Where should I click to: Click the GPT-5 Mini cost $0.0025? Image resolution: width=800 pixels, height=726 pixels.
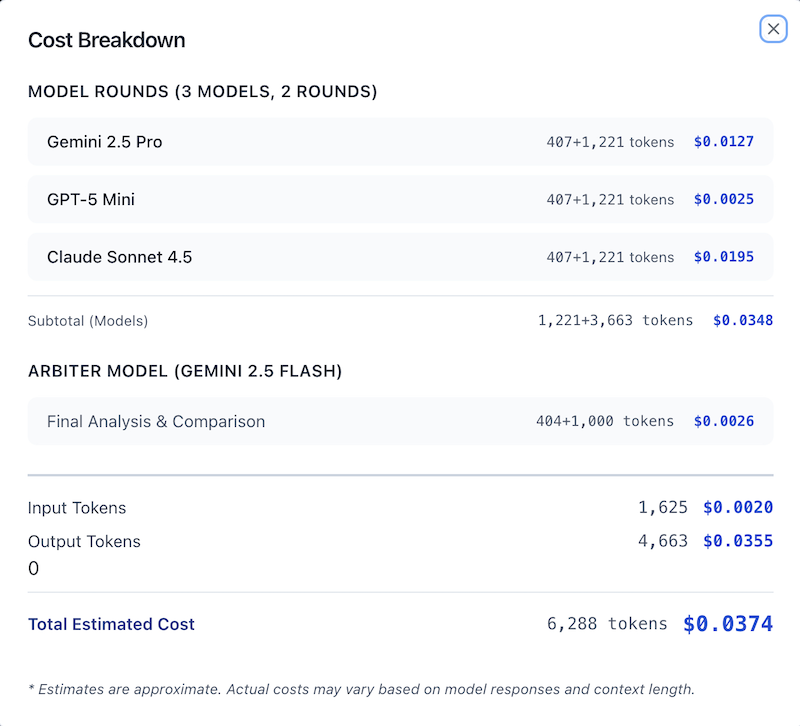724,200
